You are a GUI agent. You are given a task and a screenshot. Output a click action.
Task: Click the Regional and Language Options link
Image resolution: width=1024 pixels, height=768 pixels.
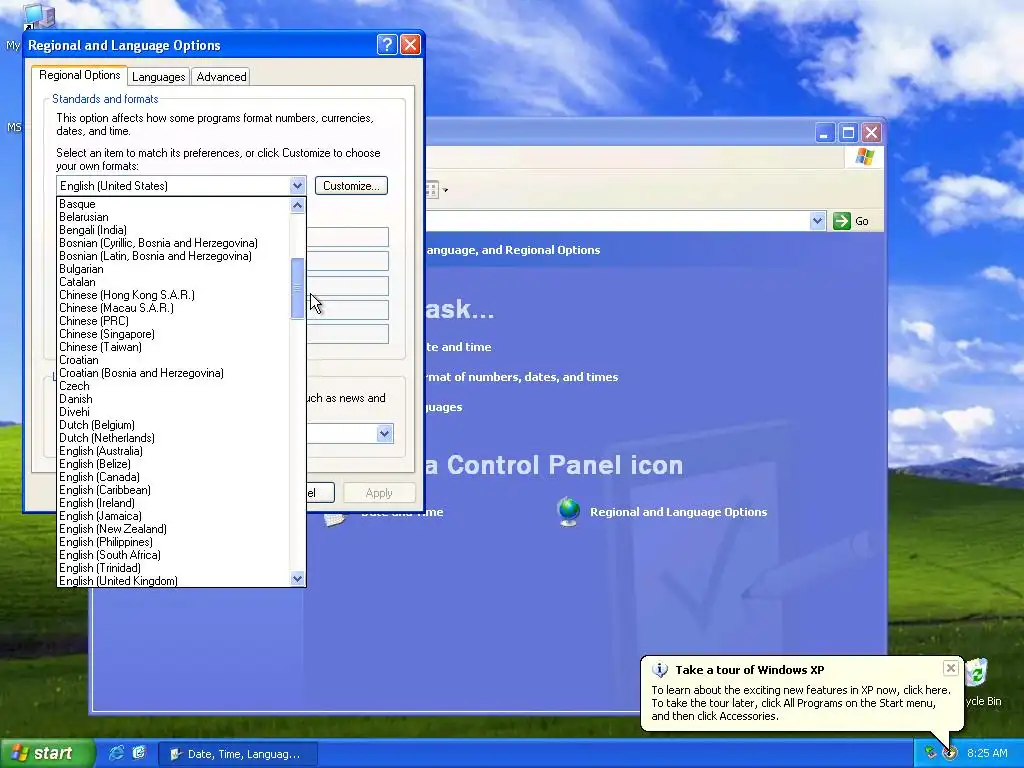tap(679, 512)
